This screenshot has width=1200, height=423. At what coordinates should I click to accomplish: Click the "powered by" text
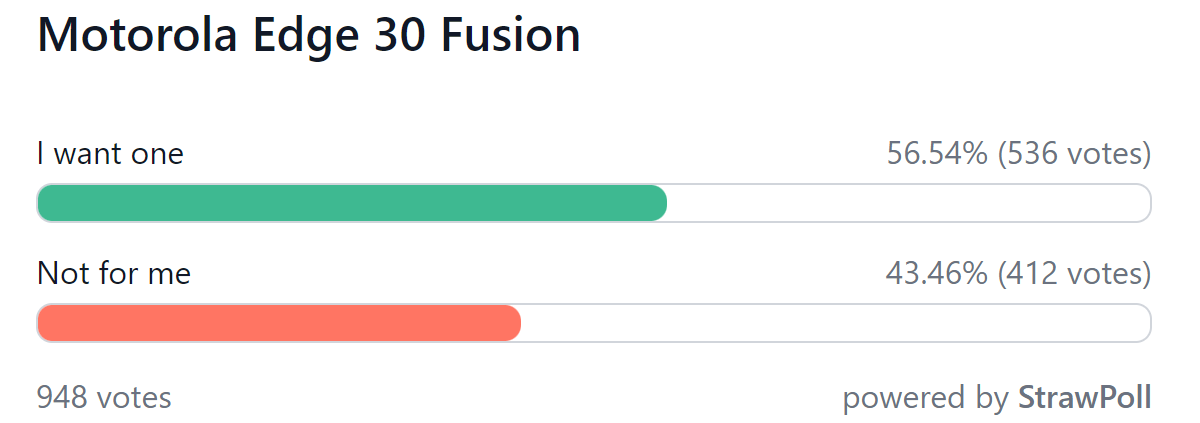(x=925, y=398)
